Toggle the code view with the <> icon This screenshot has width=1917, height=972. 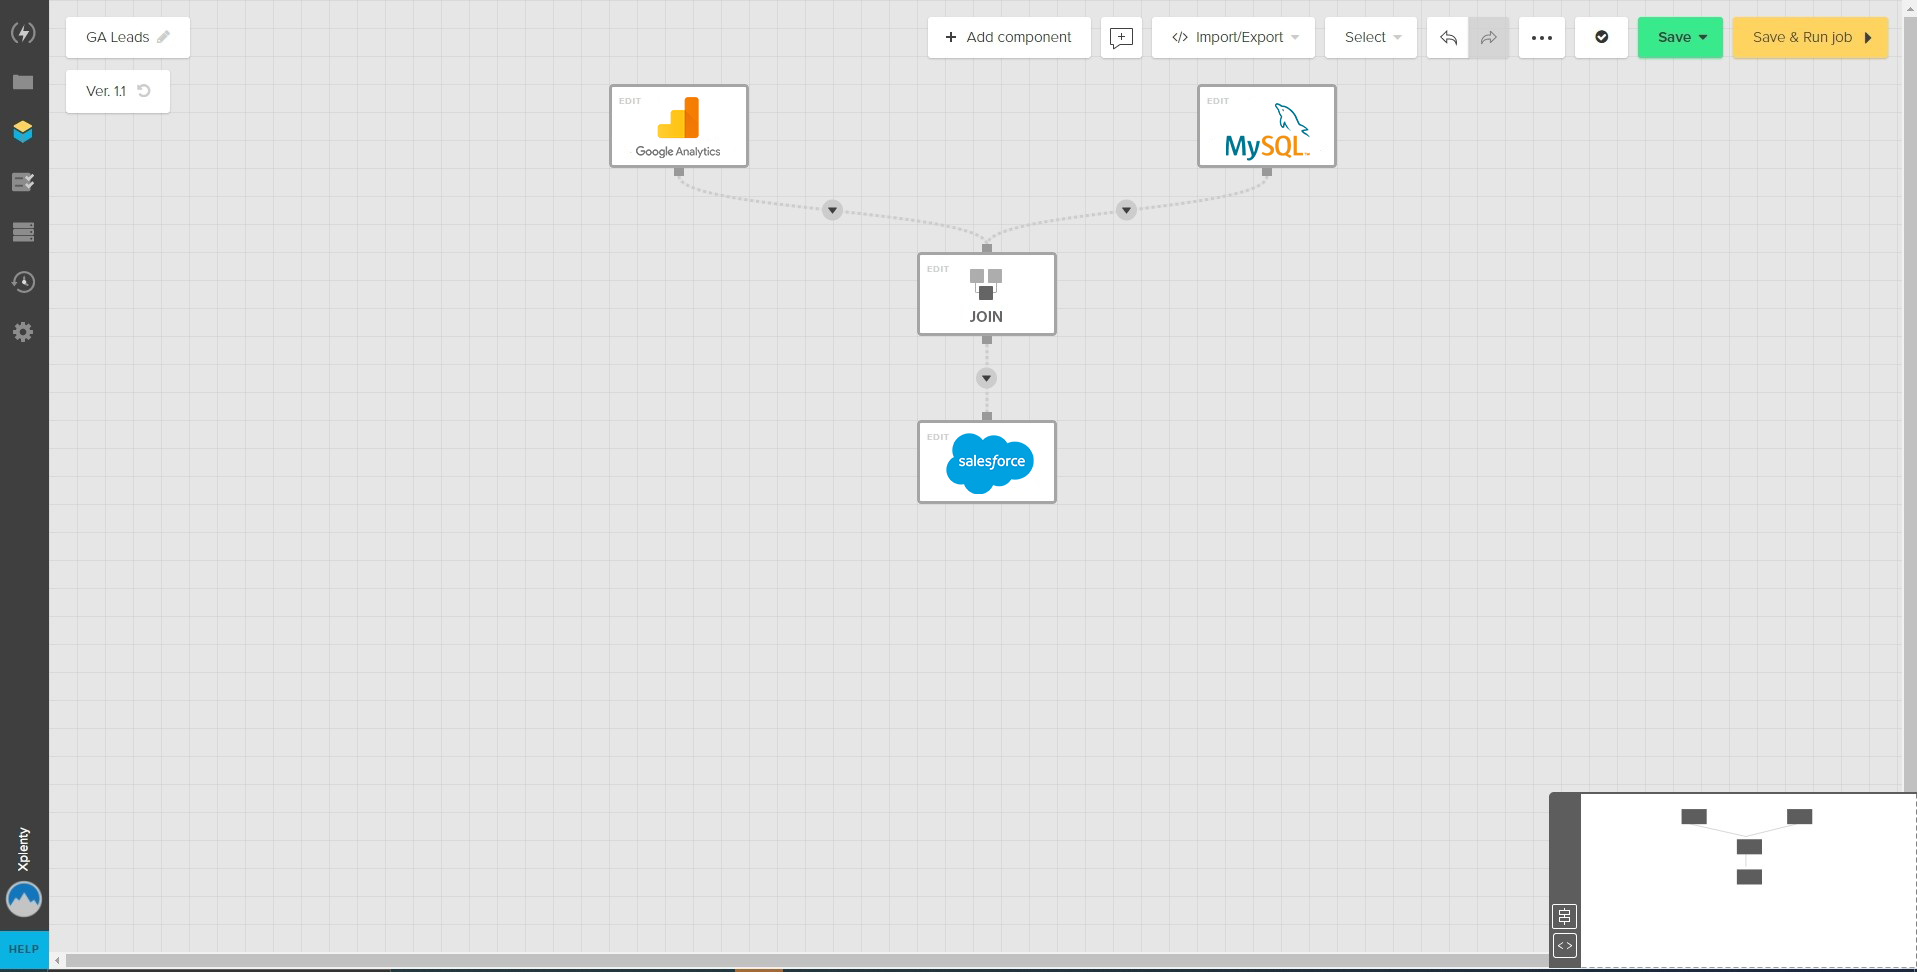[x=1564, y=946]
